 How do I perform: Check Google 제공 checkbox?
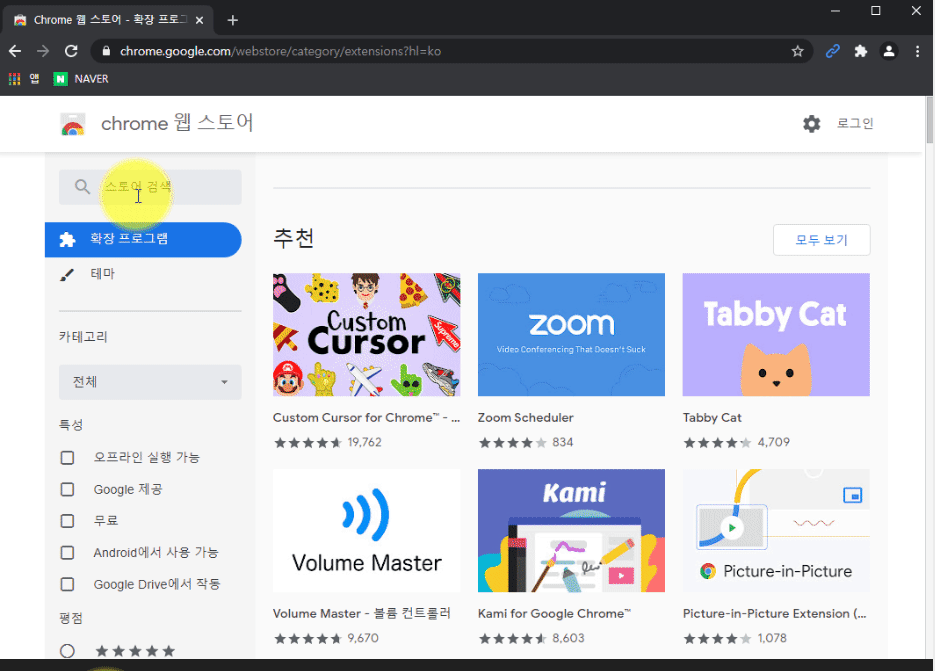[67, 490]
